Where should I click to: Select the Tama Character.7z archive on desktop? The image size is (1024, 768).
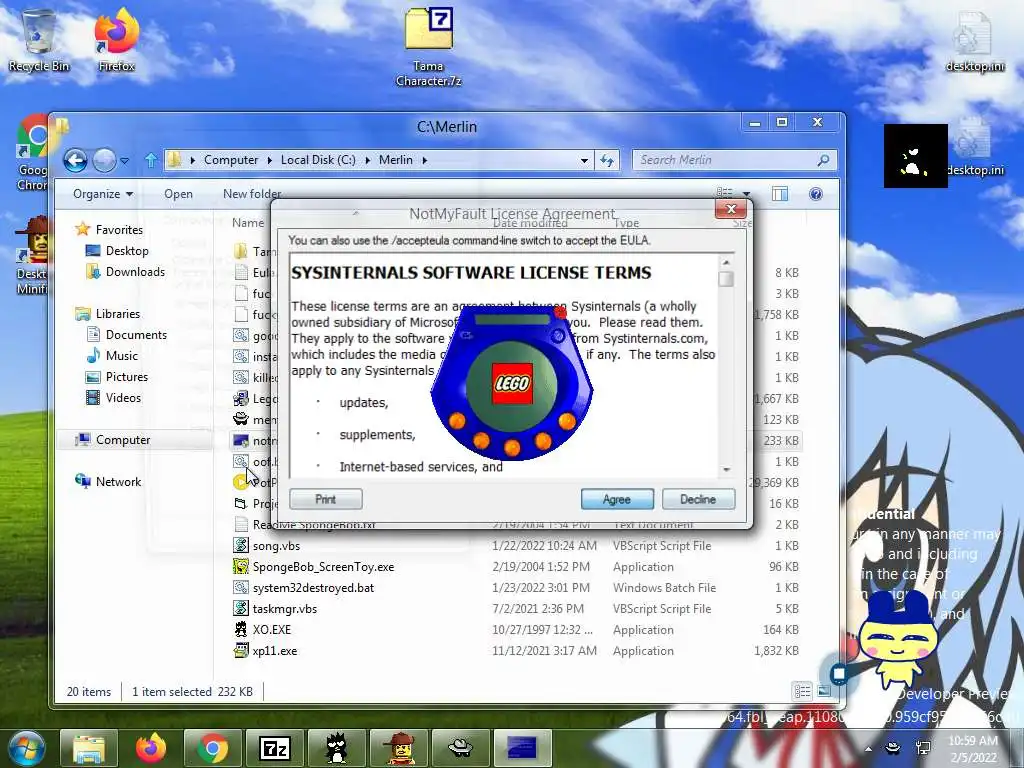(428, 47)
